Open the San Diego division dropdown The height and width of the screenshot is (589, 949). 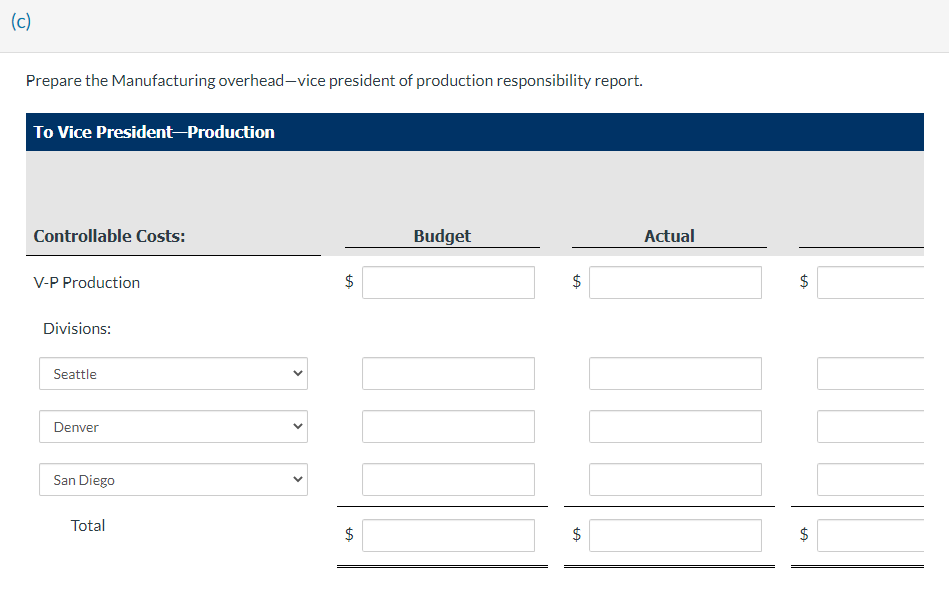172,479
